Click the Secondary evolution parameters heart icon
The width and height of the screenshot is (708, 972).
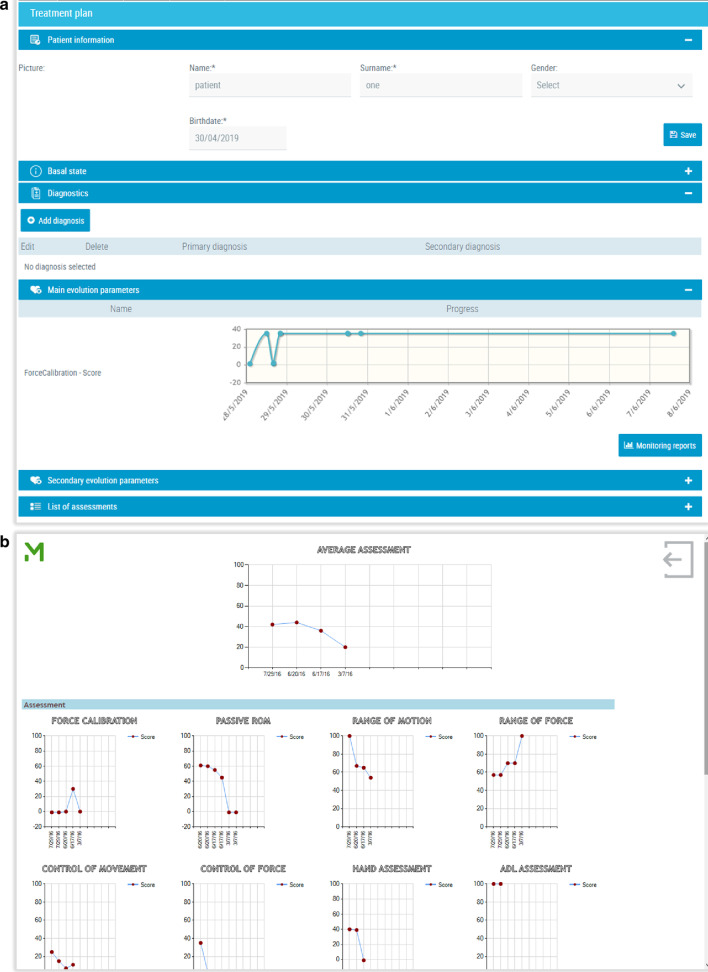click(x=35, y=480)
